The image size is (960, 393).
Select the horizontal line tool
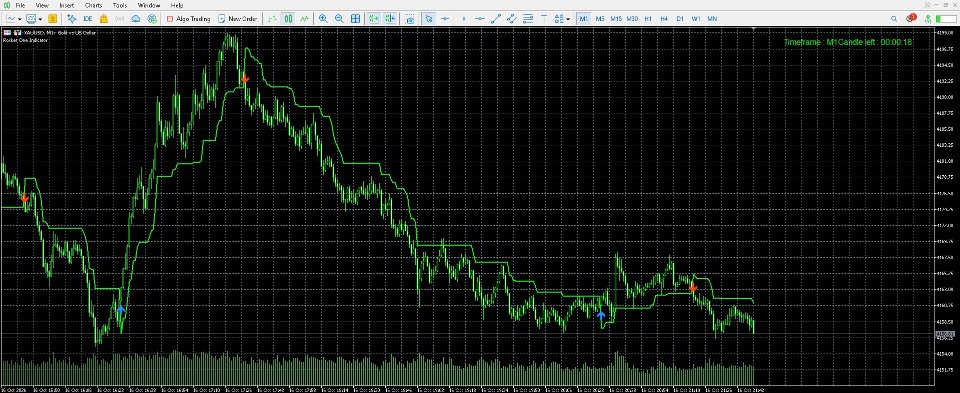coord(481,18)
